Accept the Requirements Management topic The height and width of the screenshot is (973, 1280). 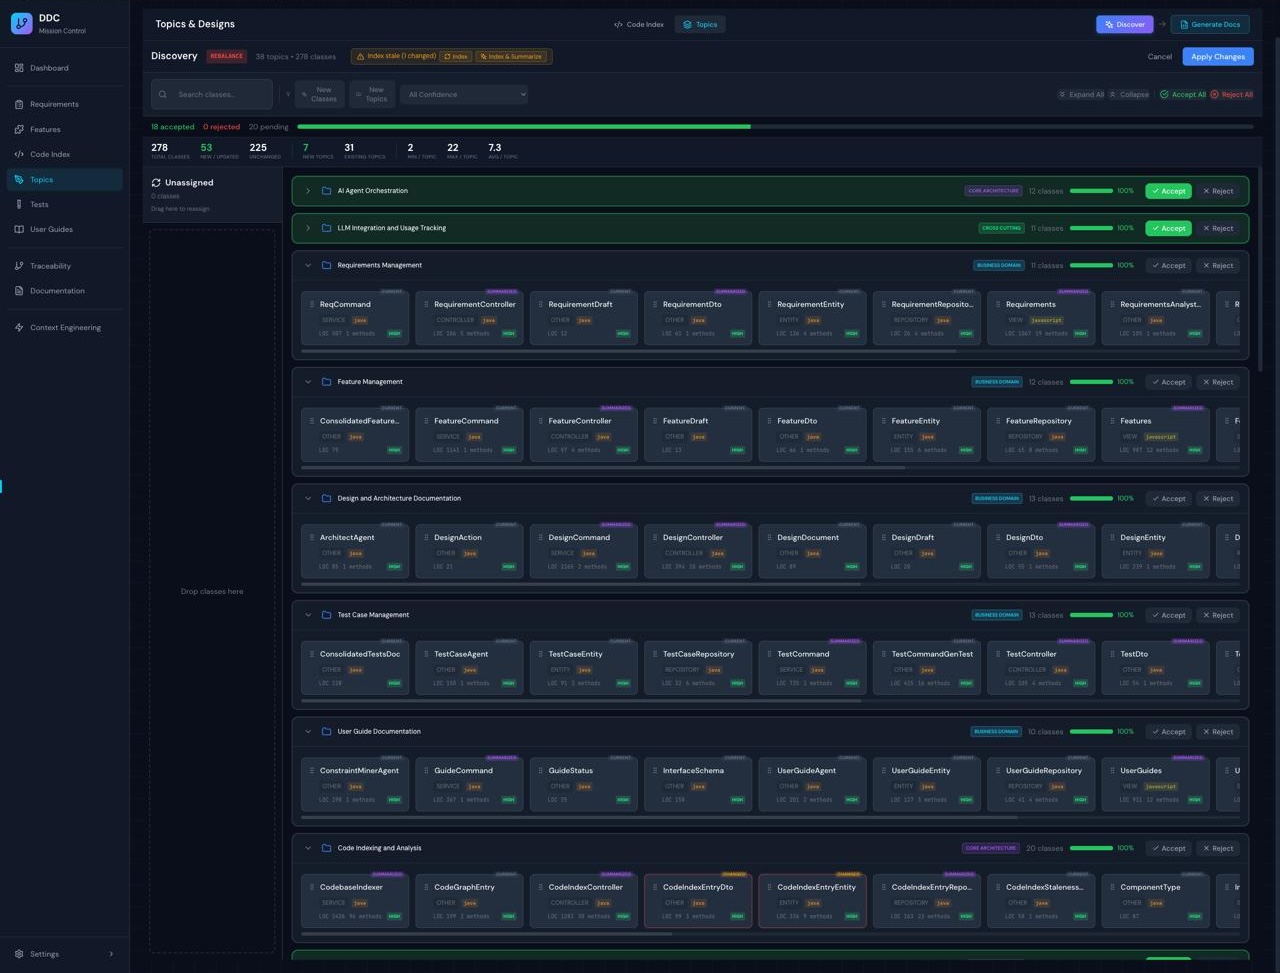coord(1168,266)
